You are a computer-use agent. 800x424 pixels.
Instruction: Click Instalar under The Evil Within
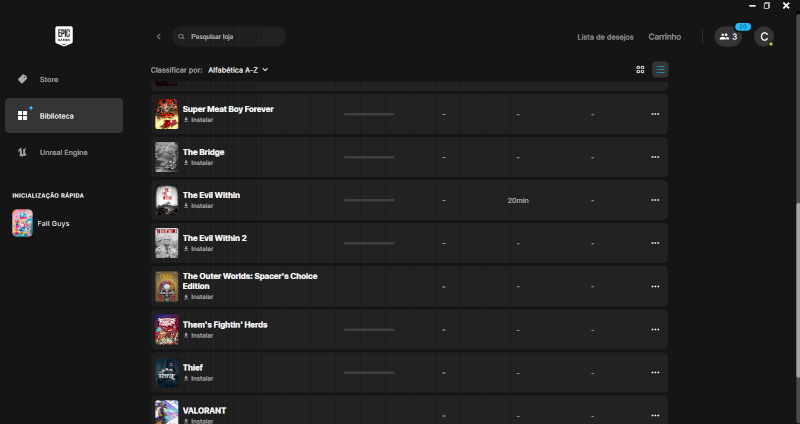click(198, 206)
